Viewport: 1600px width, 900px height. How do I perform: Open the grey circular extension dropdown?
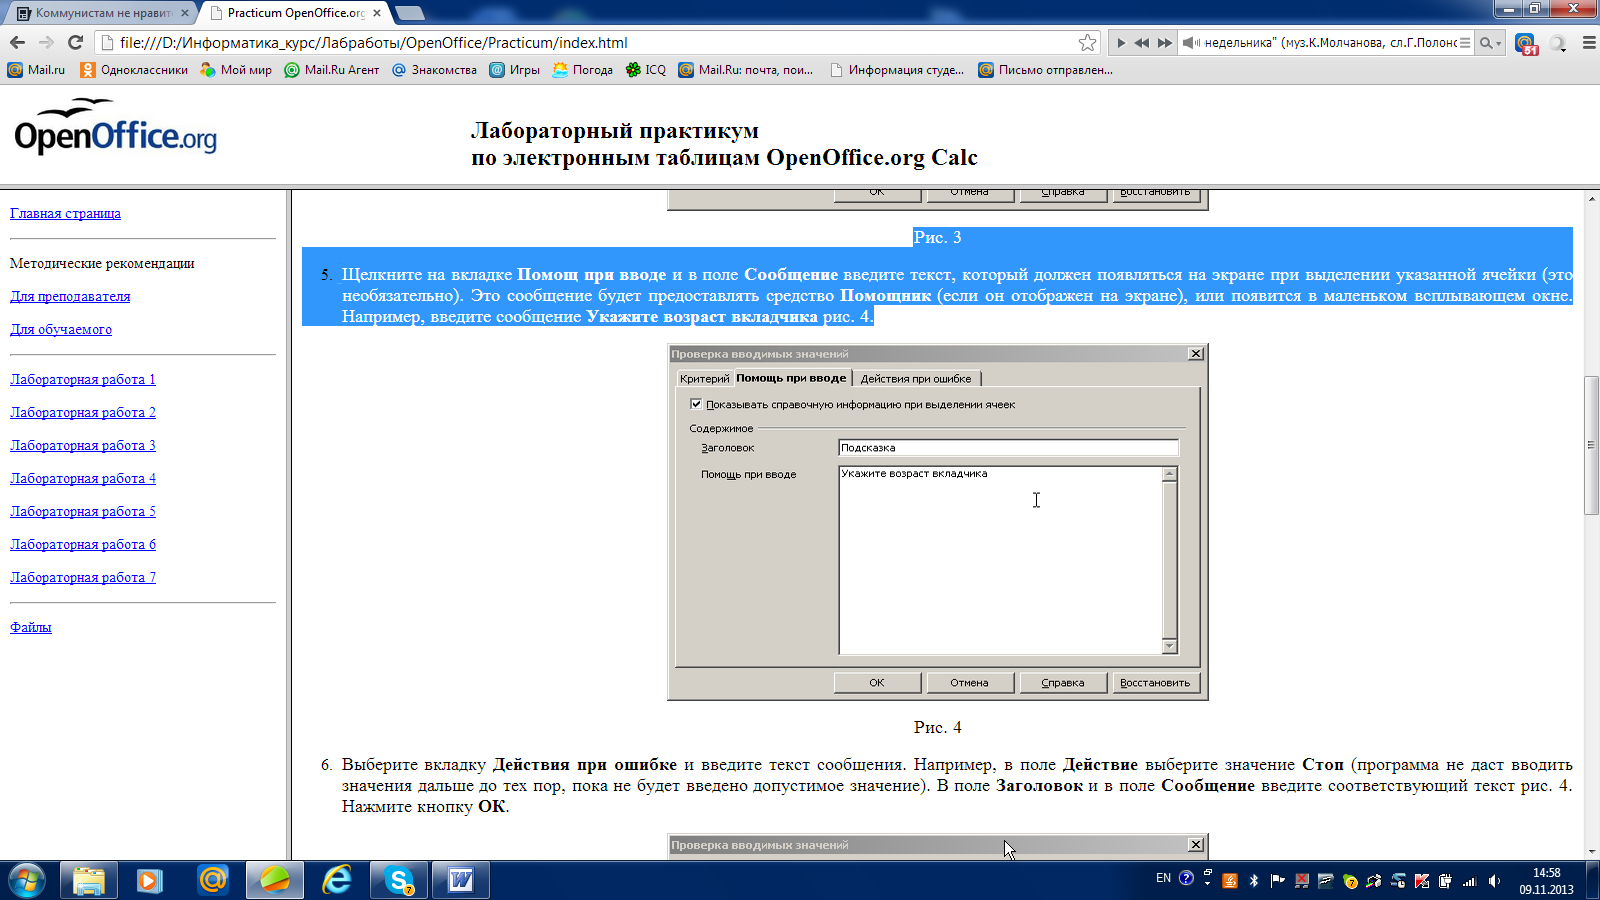click(1558, 43)
